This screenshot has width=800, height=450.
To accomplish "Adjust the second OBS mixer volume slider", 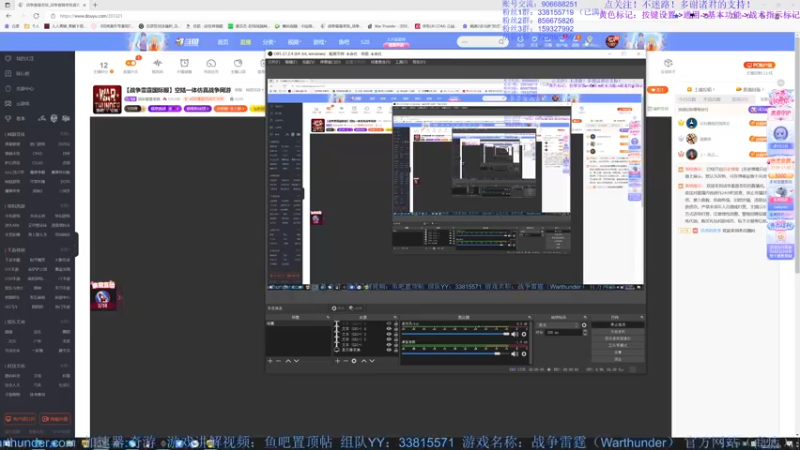I will [456, 354].
